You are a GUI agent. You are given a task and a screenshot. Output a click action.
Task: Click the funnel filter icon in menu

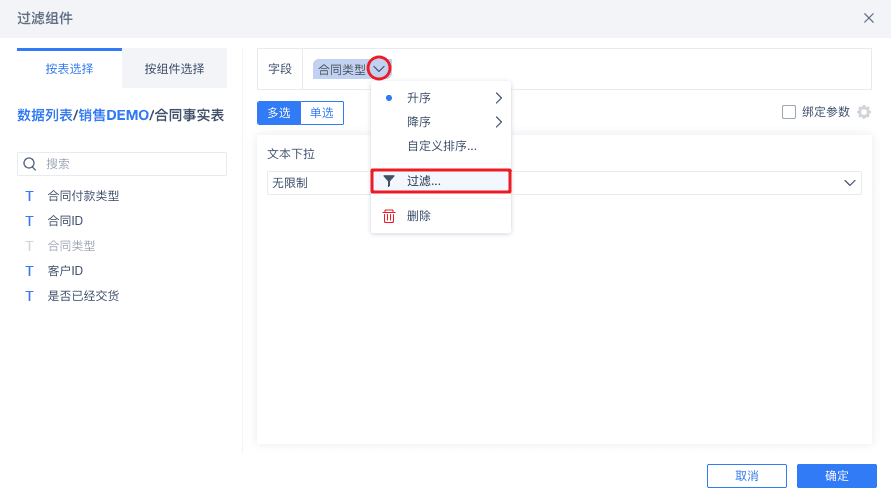point(389,181)
